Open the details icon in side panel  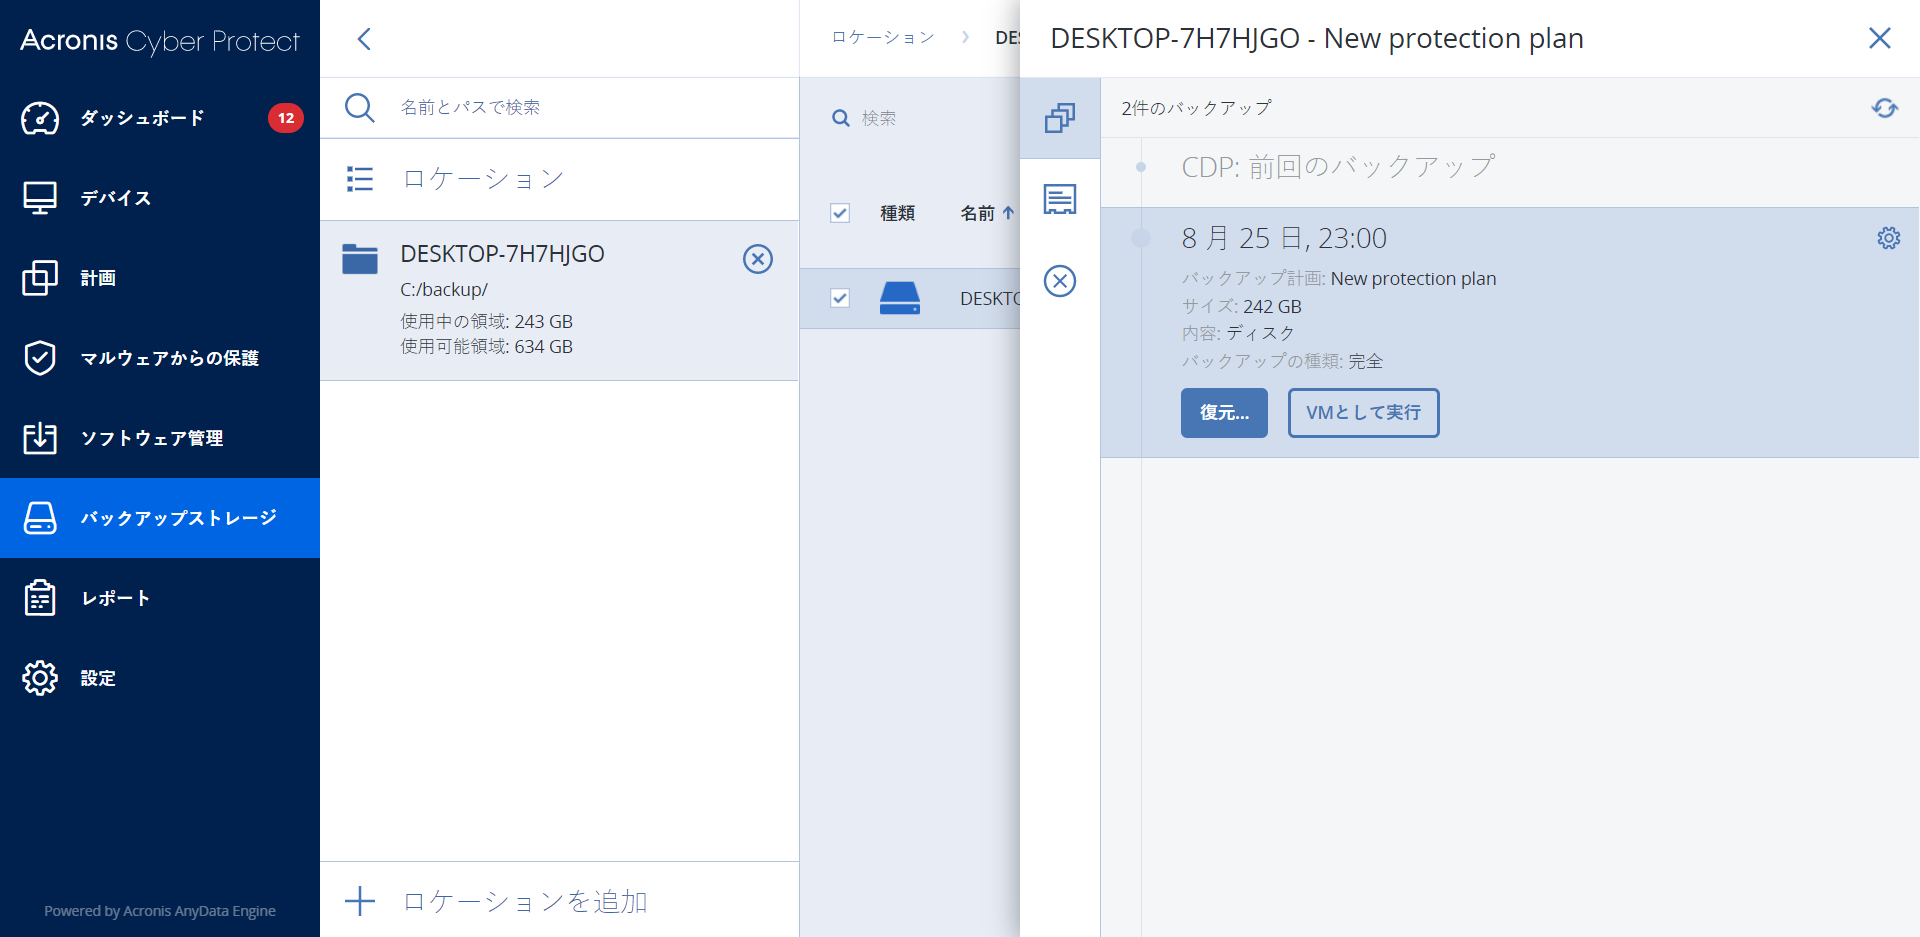coord(1059,199)
